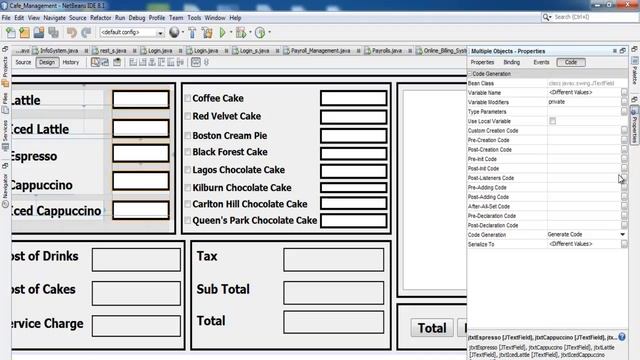Open the Properties tab in the Properties panel
640x360 pixels.
[482, 62]
